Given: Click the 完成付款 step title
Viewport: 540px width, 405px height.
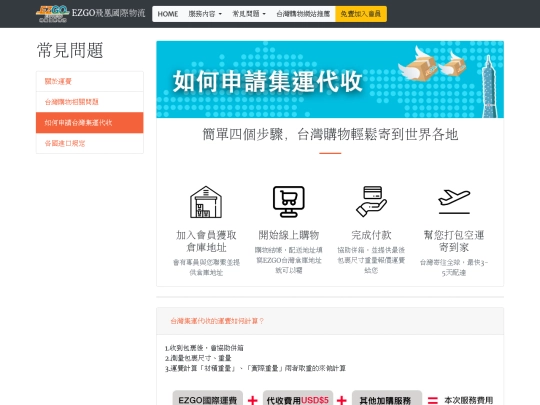Looking at the screenshot, I should click(371, 235).
